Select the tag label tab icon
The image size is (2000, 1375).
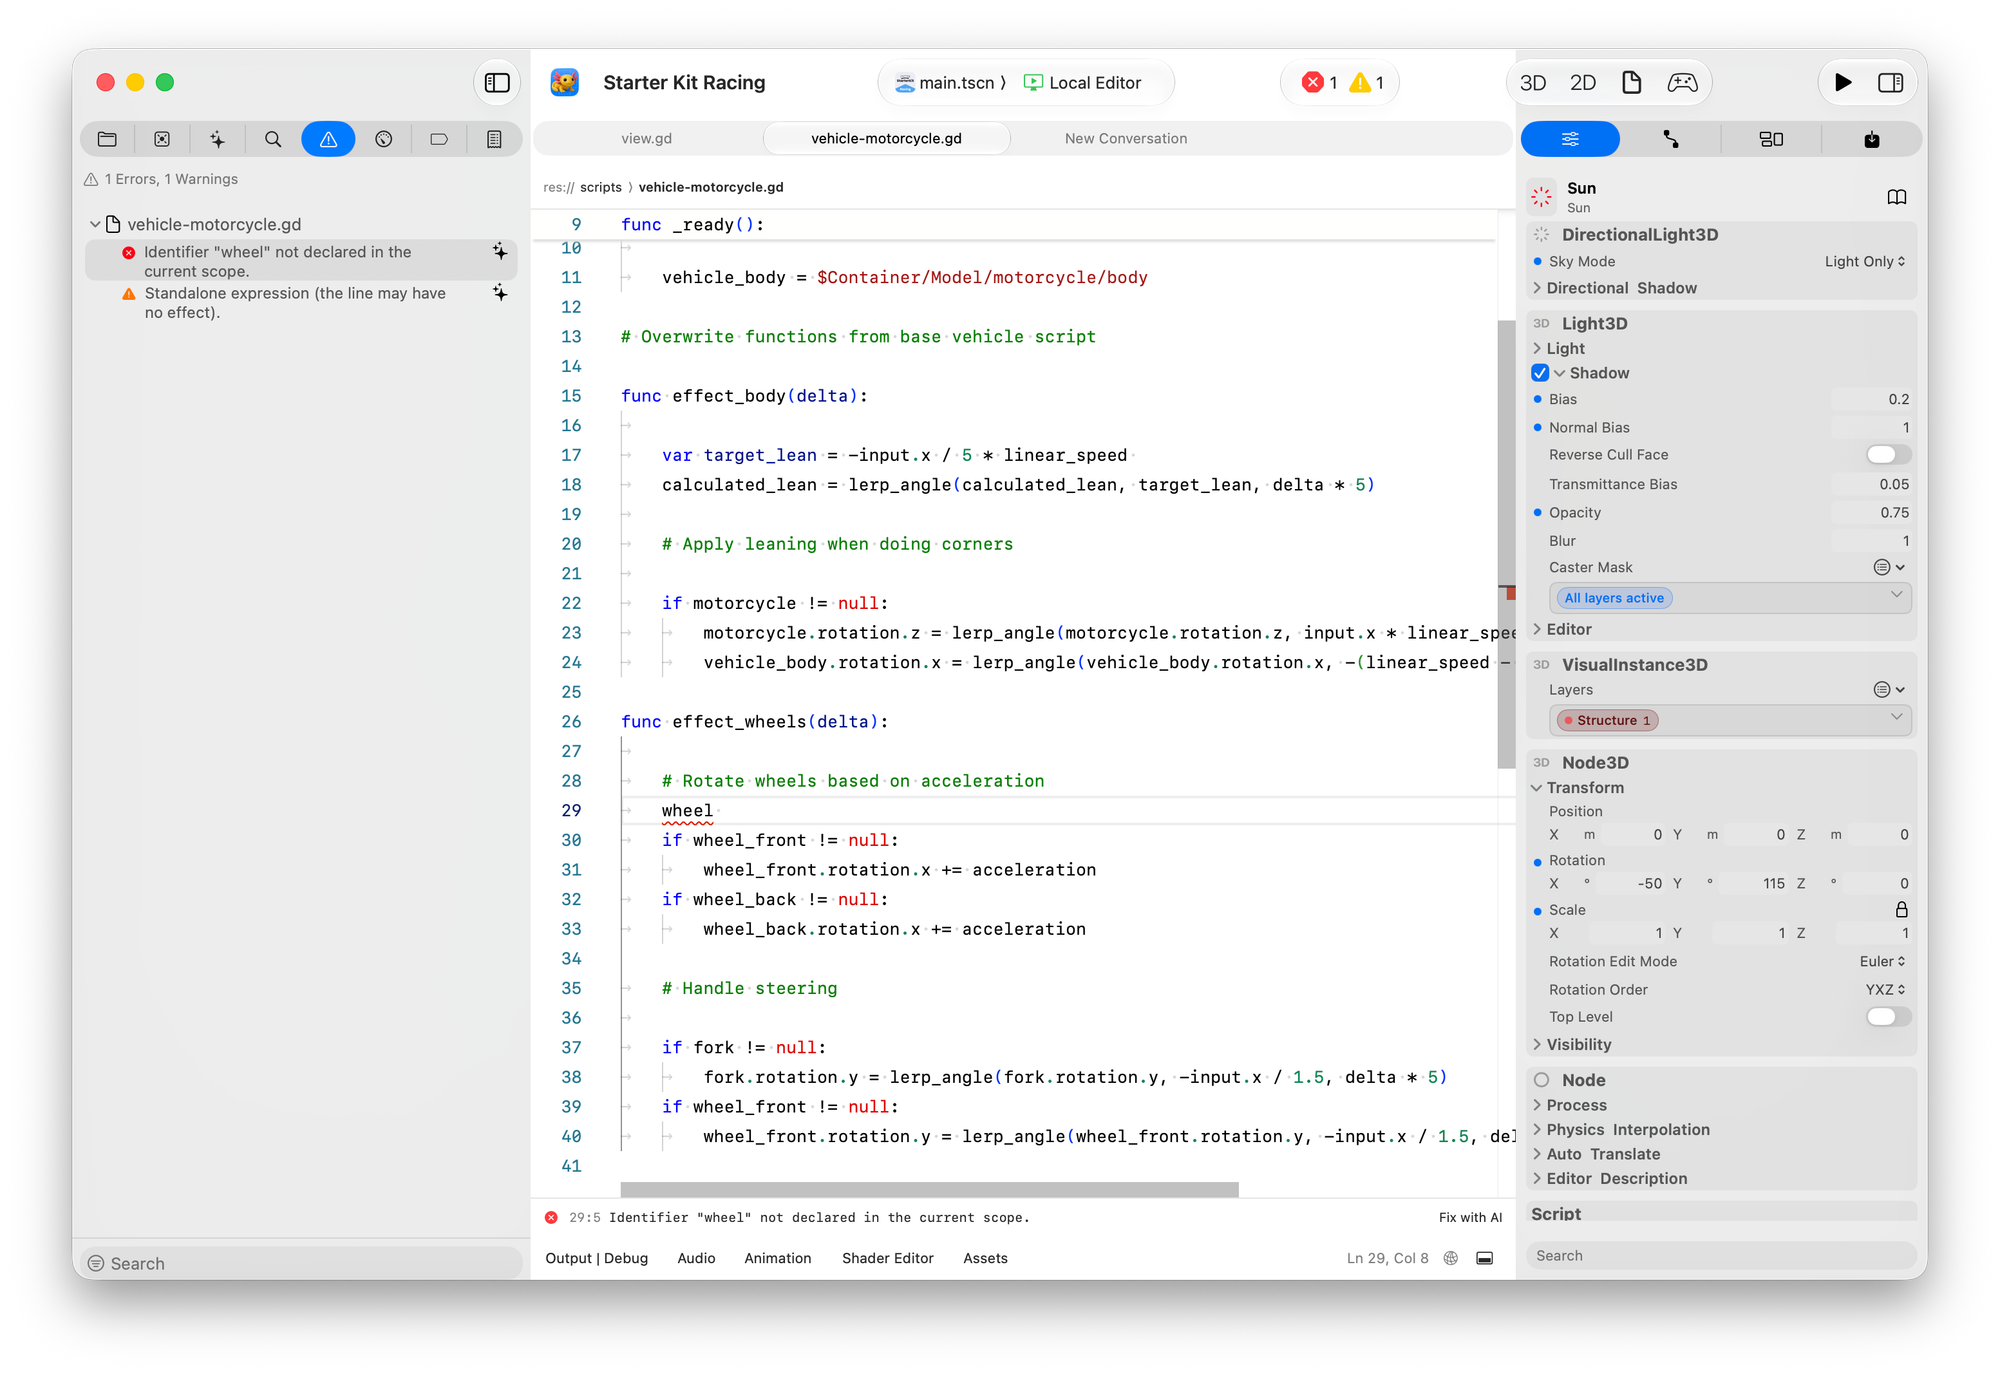[438, 139]
